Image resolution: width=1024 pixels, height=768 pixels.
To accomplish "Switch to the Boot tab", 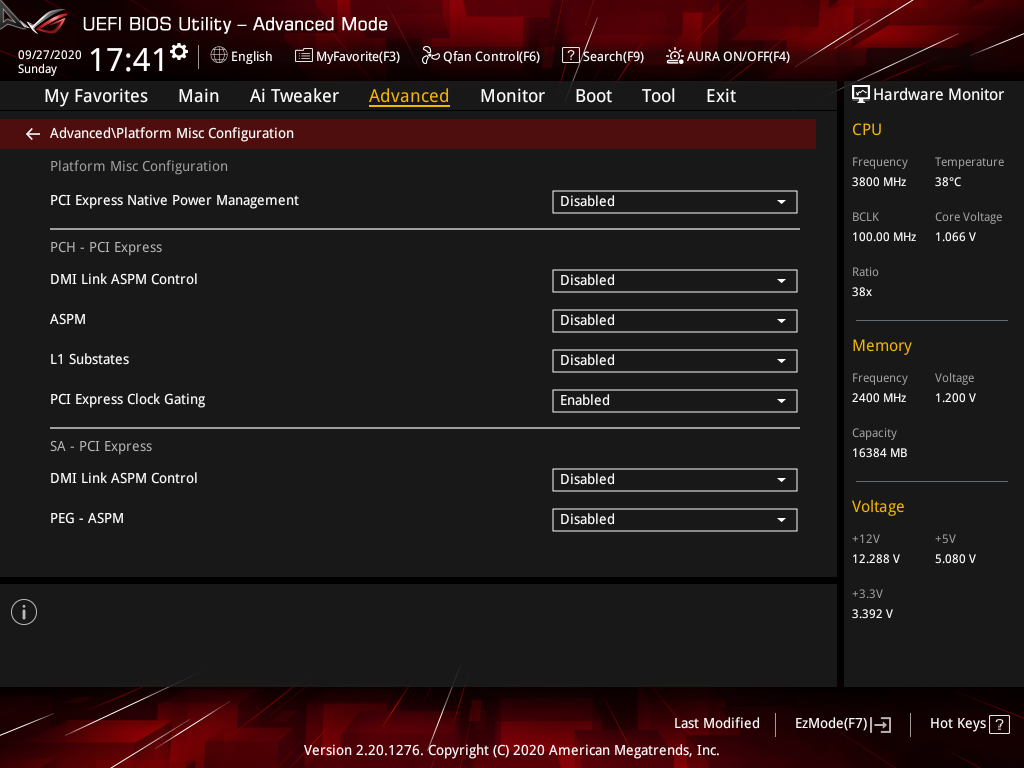I will click(593, 96).
